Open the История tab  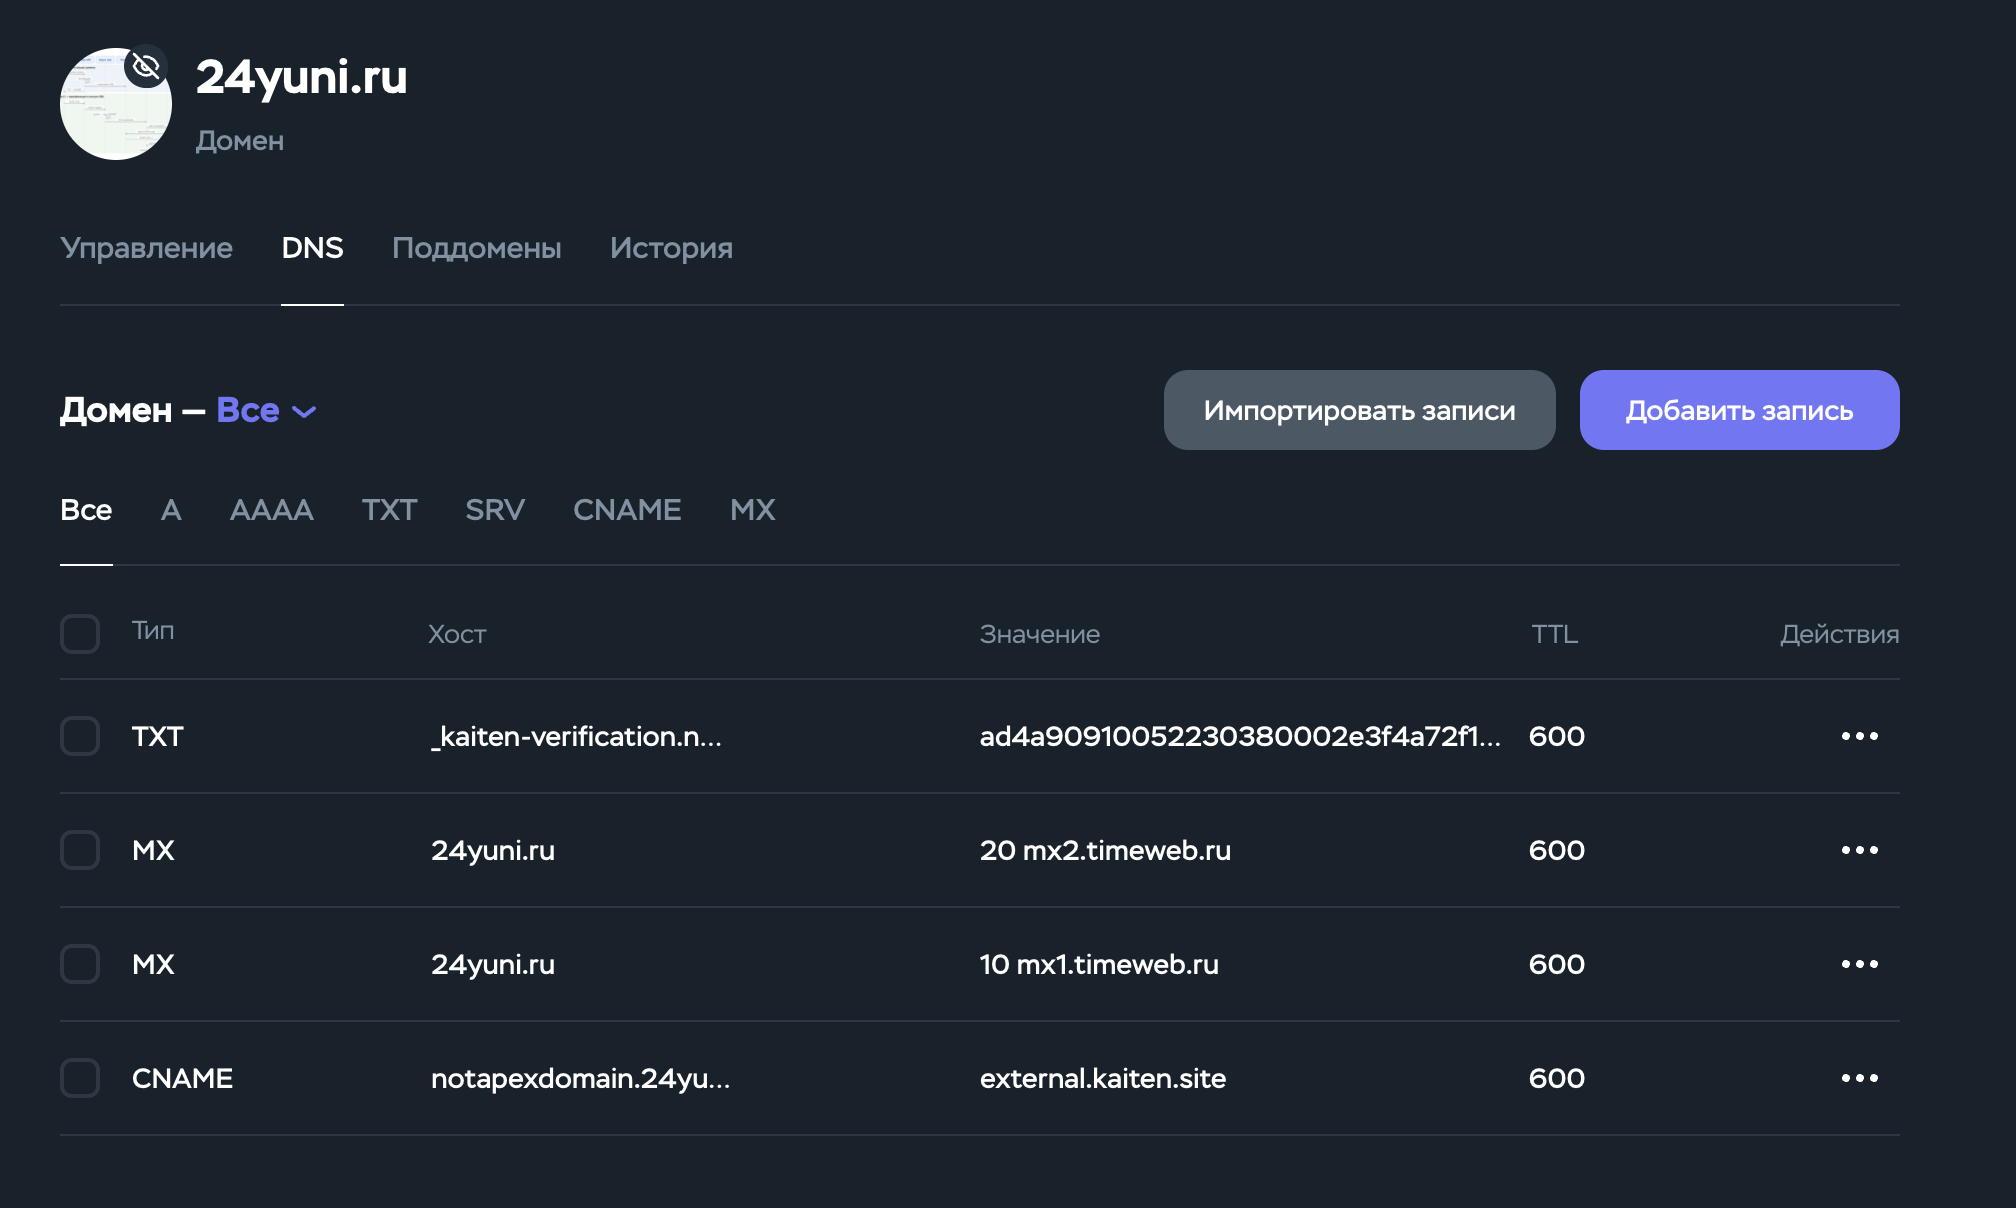pyautogui.click(x=671, y=248)
